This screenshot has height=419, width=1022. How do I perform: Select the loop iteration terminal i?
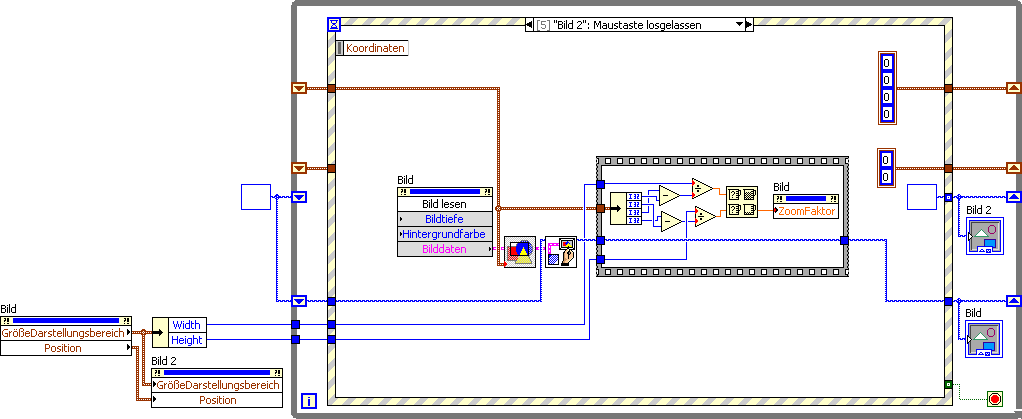point(308,400)
